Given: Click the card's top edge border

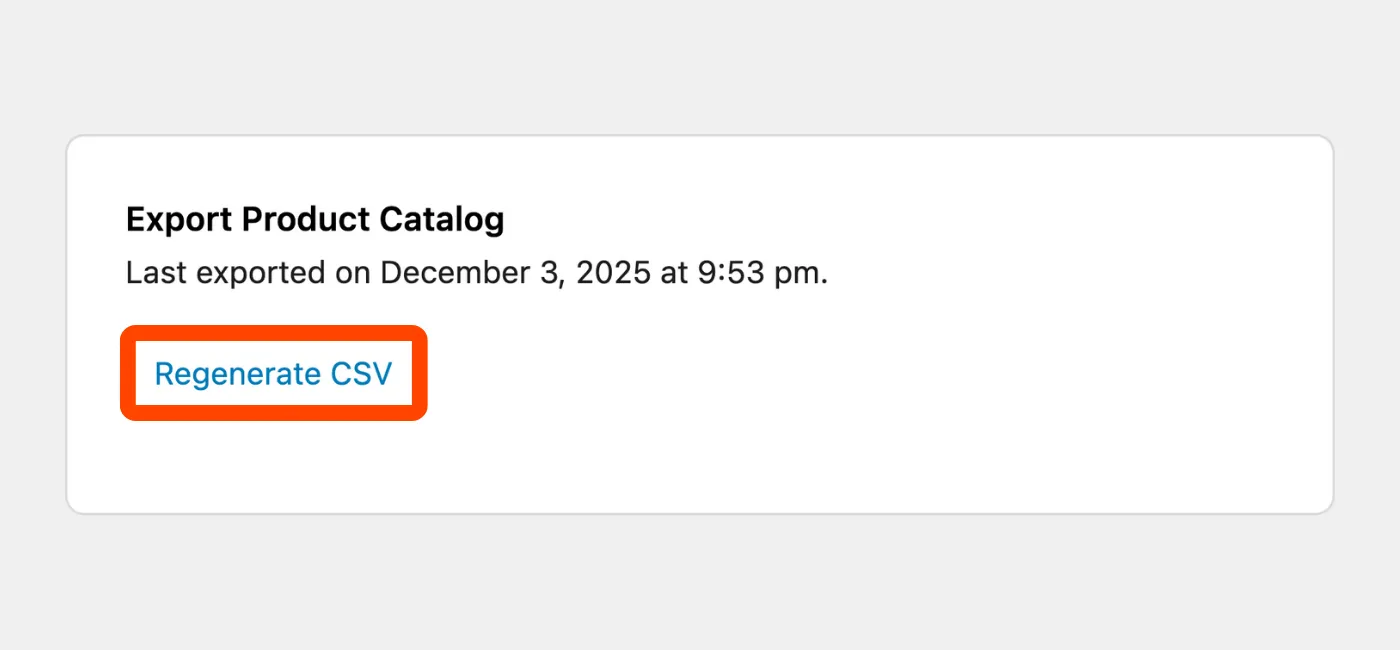Looking at the screenshot, I should (x=700, y=139).
